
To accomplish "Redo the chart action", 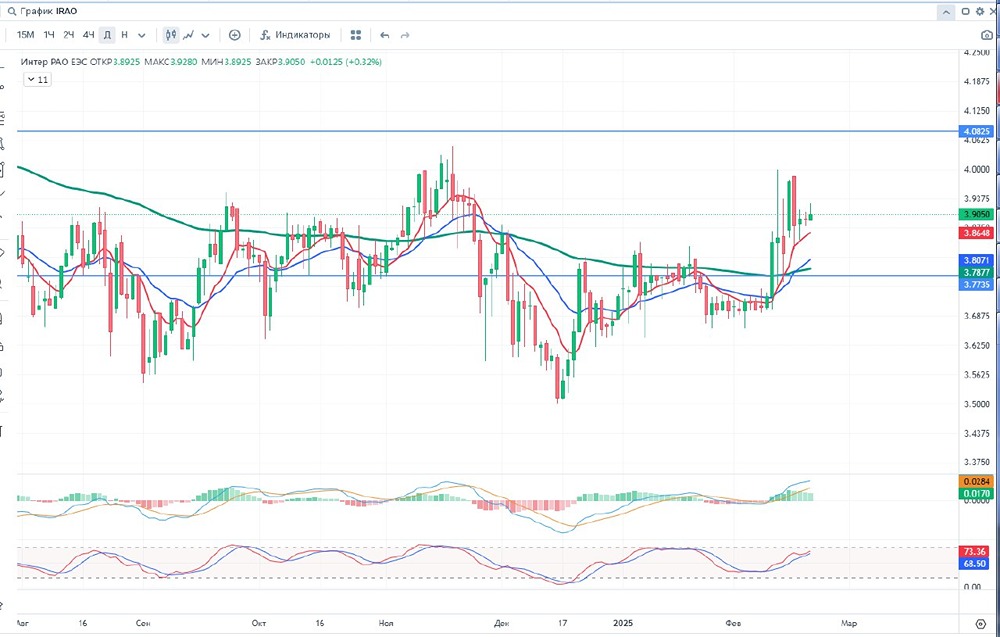I will pos(404,35).
